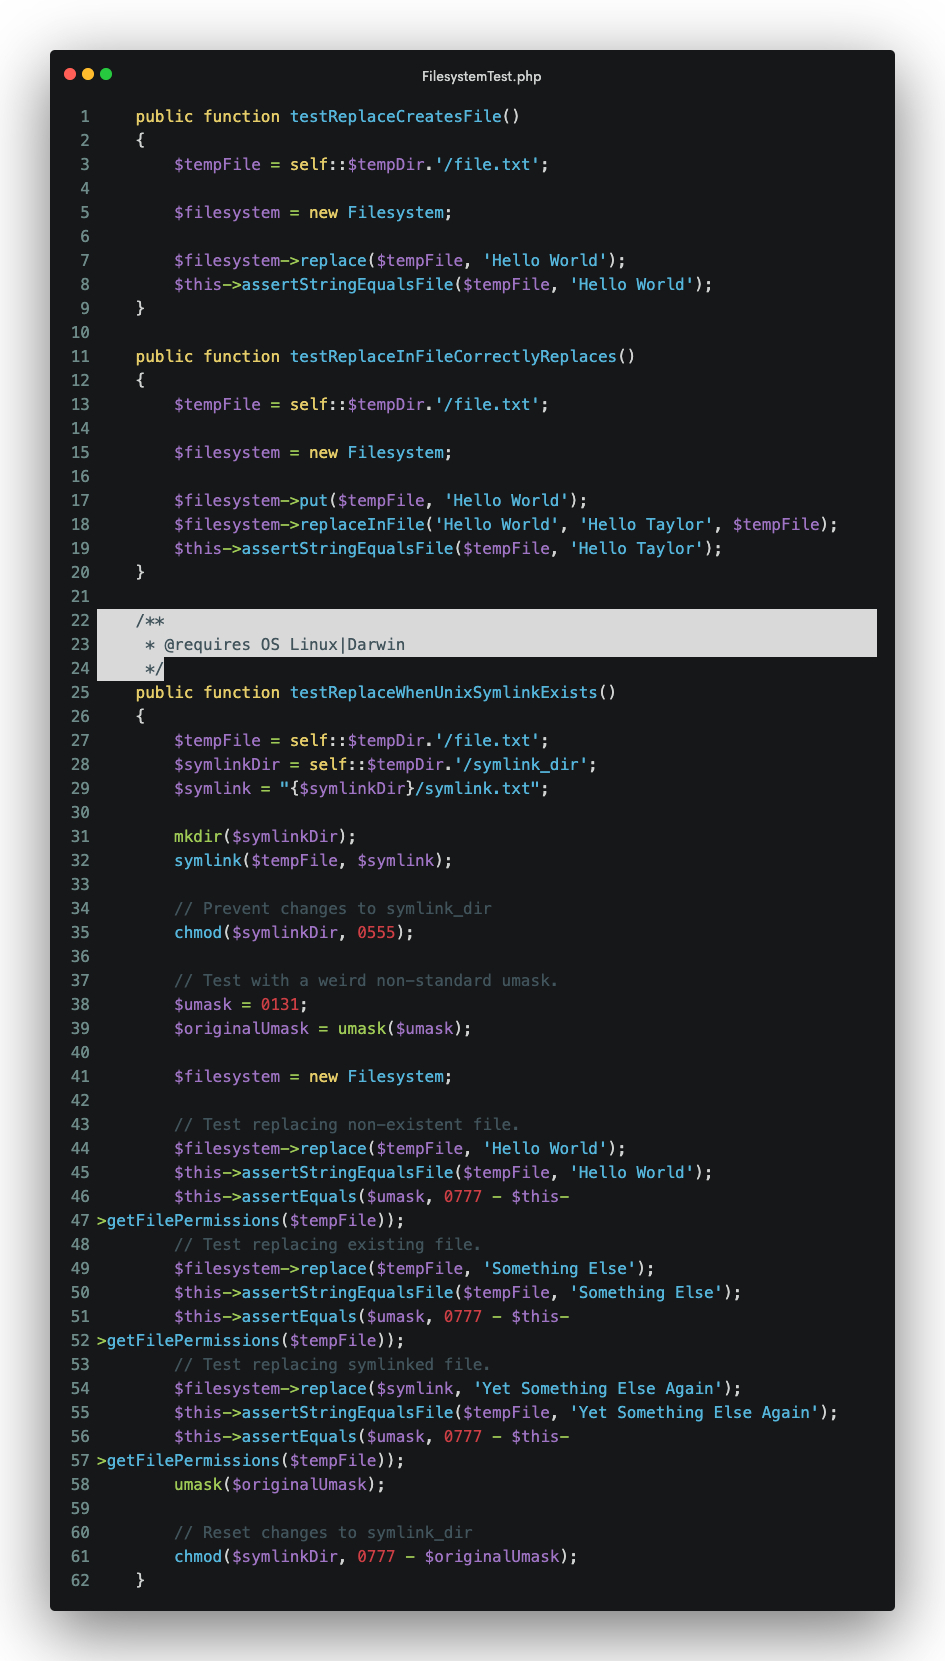The image size is (945, 1661).
Task: Click 'Hello Taylor' string on line 19
Action: coord(636,548)
